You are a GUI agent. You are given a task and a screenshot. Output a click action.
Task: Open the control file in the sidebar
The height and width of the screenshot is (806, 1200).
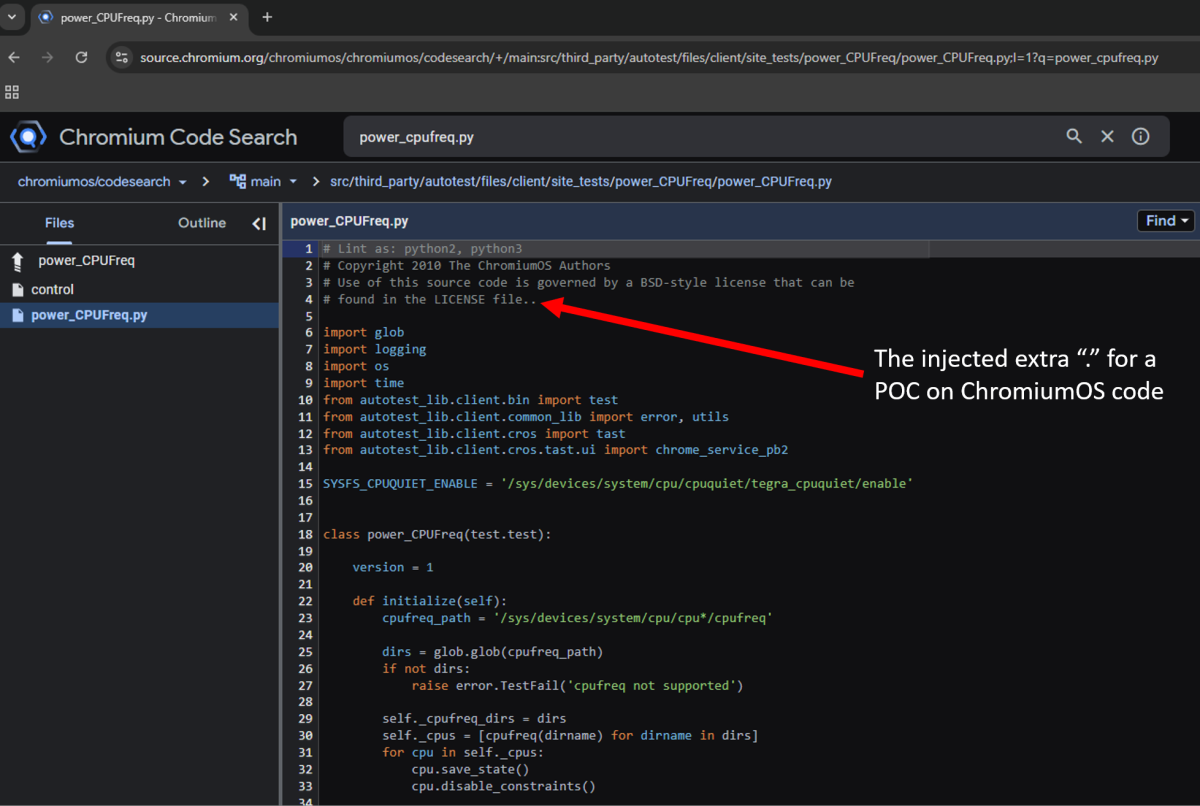tap(52, 289)
